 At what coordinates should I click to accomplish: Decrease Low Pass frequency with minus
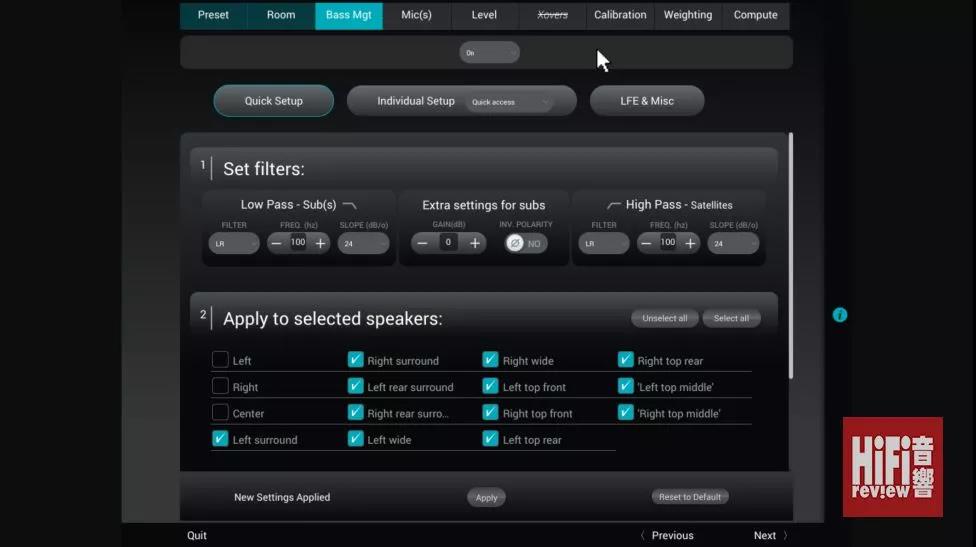276,243
